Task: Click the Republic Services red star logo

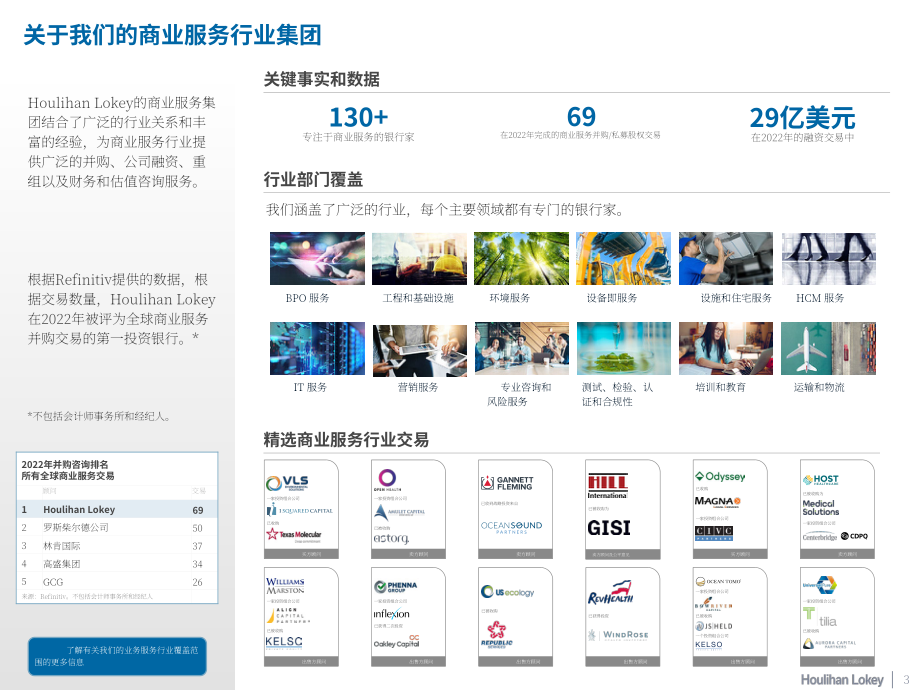Action: (x=497, y=635)
